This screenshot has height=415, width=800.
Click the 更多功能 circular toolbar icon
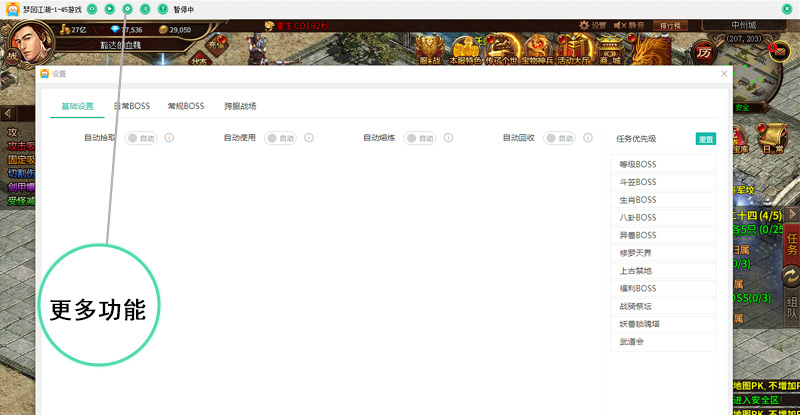(x=127, y=8)
